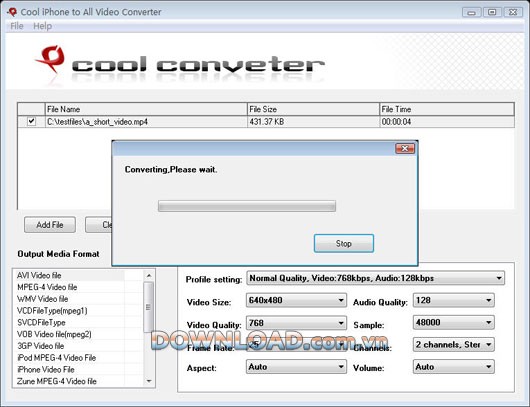Image resolution: width=530 pixels, height=407 pixels.
Task: Click the app icon in the title bar
Action: pyautogui.click(x=12, y=12)
